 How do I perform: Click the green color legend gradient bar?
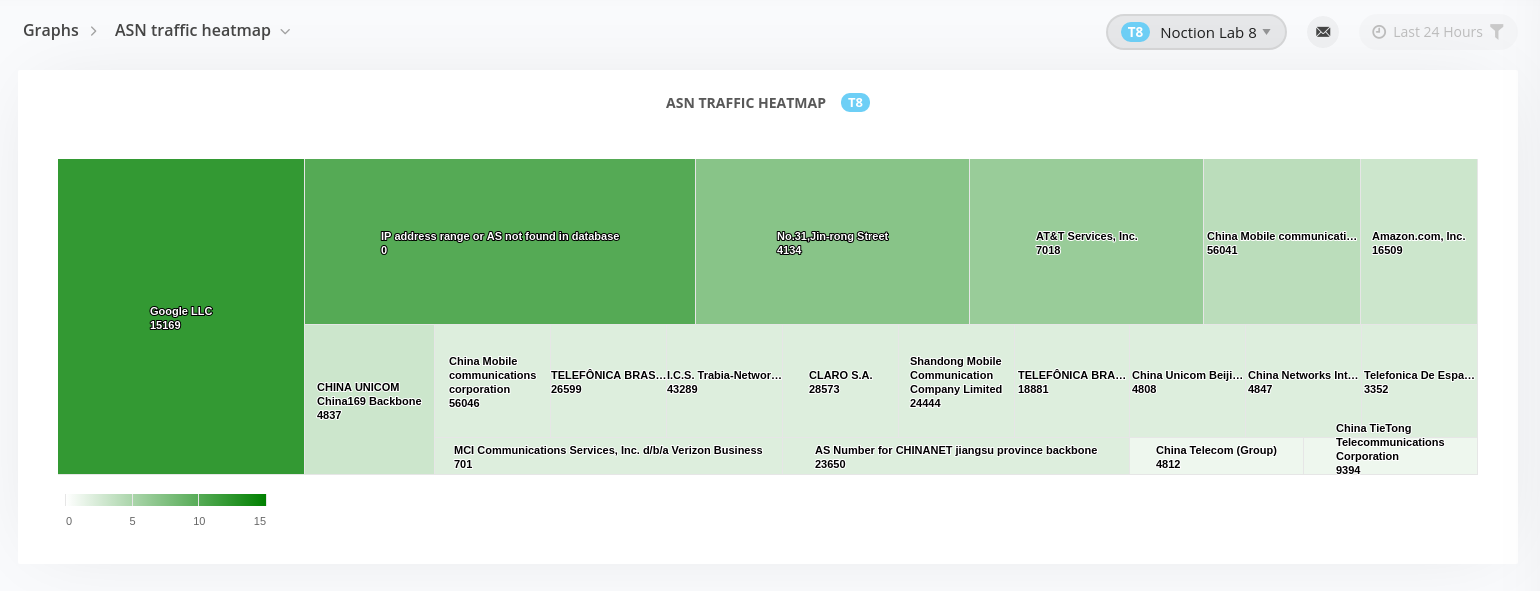[166, 500]
